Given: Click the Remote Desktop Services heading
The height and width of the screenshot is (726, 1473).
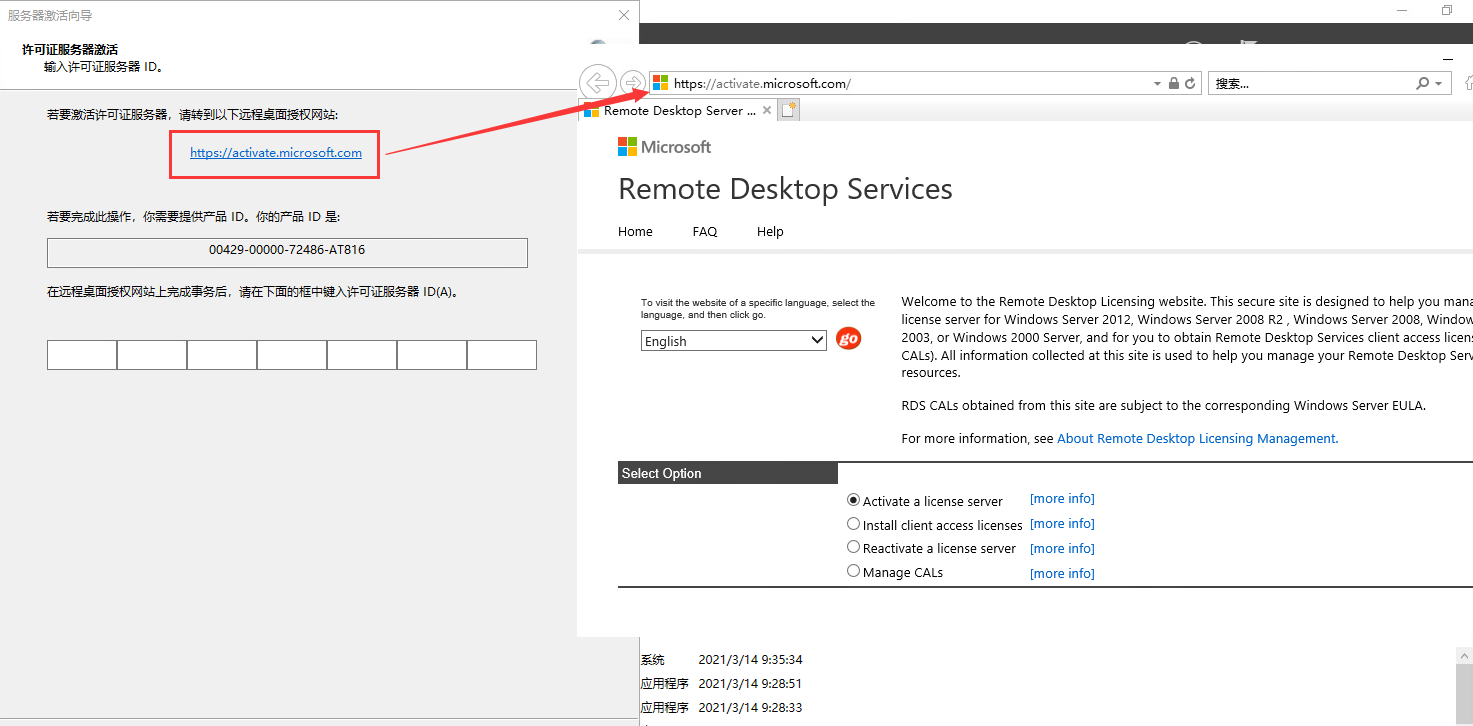Looking at the screenshot, I should (785, 189).
